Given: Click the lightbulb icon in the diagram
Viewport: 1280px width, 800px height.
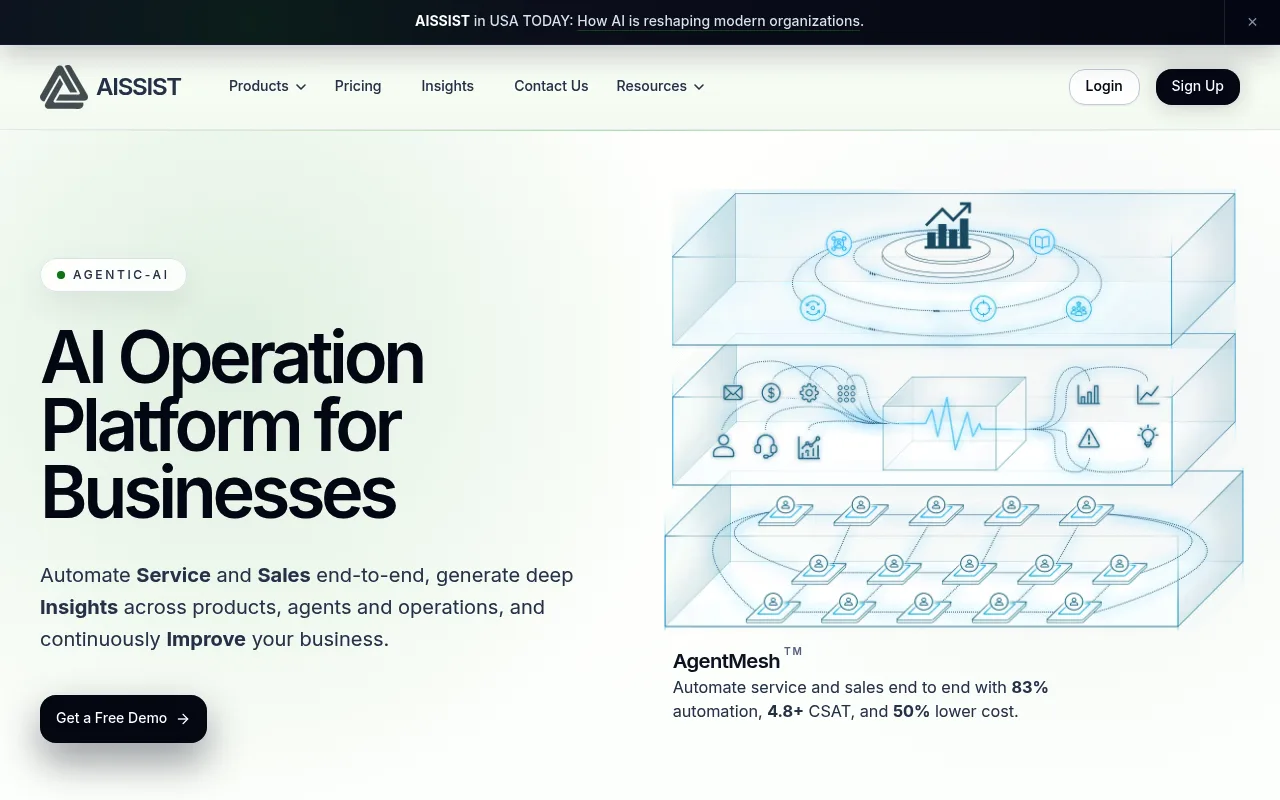Looking at the screenshot, I should tap(1147, 436).
